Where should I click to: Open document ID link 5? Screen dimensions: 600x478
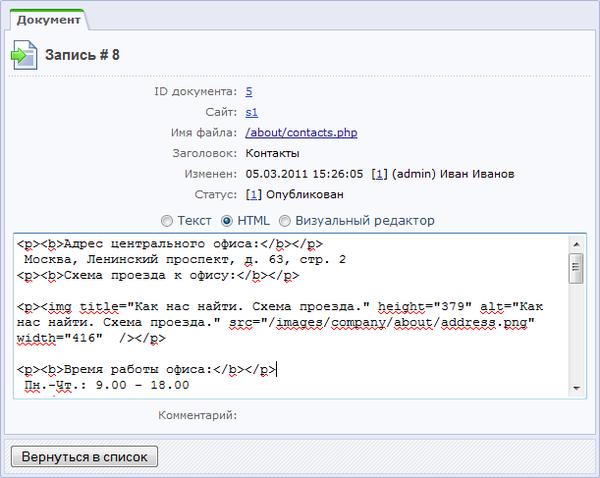click(249, 92)
